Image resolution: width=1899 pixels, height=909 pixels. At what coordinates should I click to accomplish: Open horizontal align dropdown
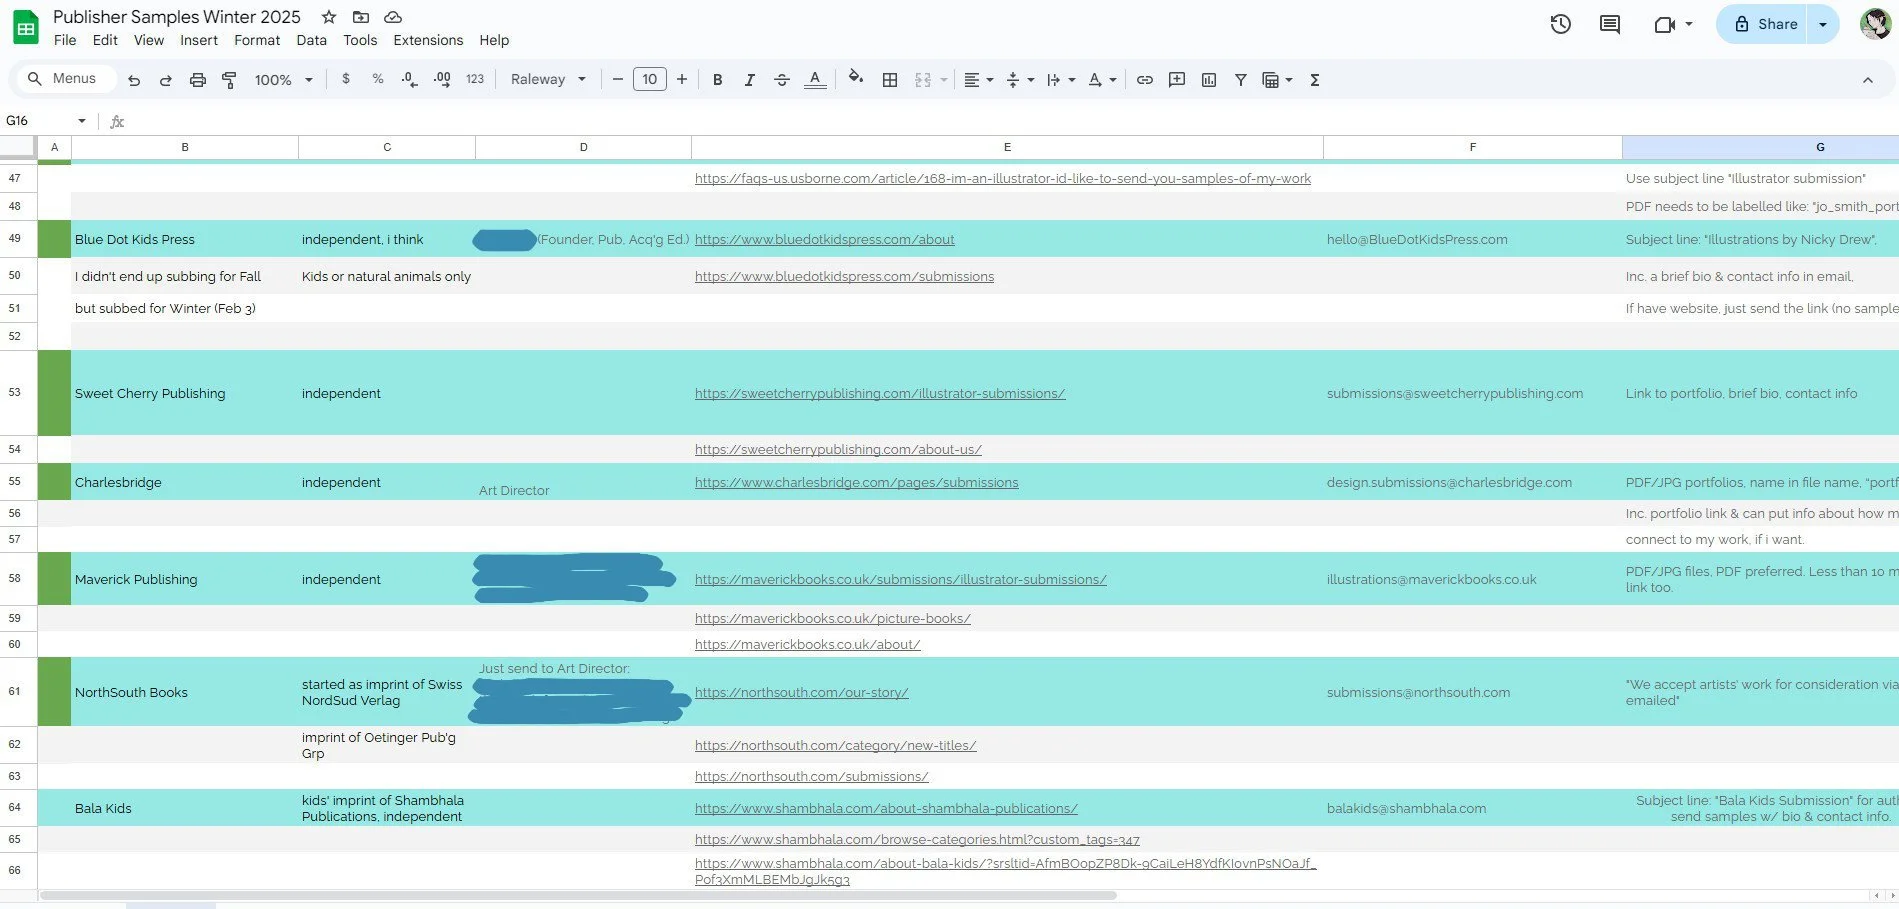pos(979,80)
